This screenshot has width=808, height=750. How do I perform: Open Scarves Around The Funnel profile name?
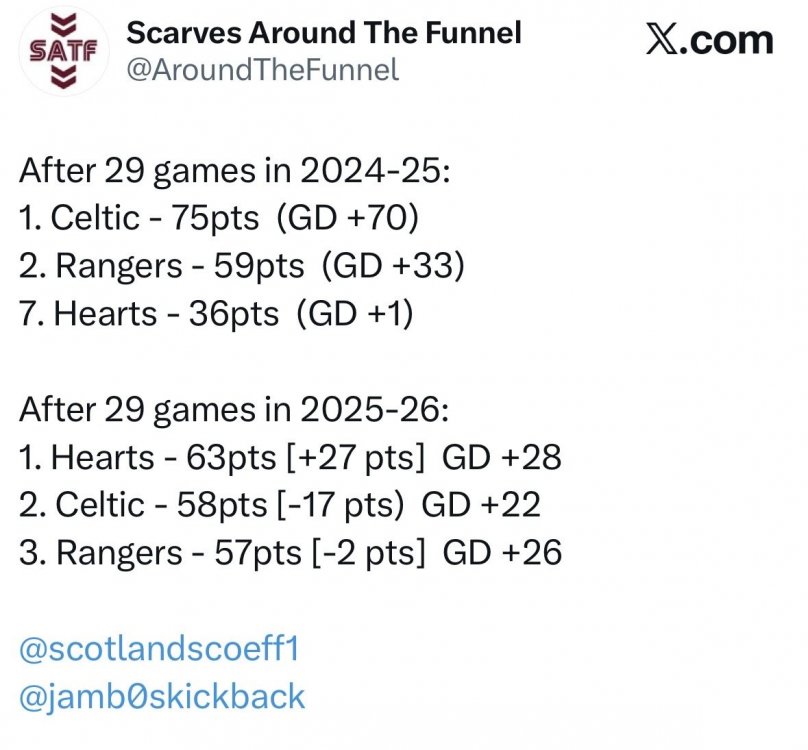[x=324, y=33]
